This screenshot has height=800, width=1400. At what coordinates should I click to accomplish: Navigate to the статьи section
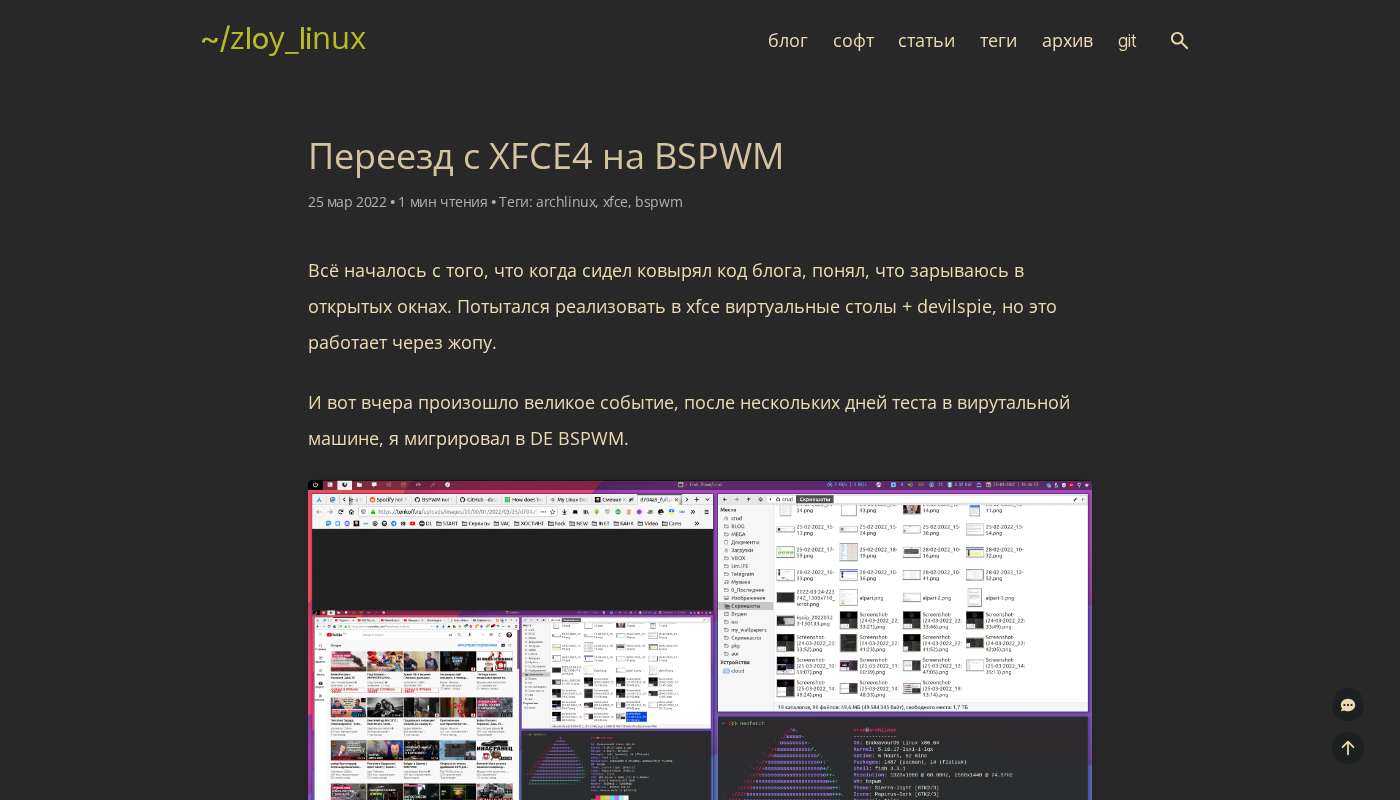pyautogui.click(x=926, y=41)
